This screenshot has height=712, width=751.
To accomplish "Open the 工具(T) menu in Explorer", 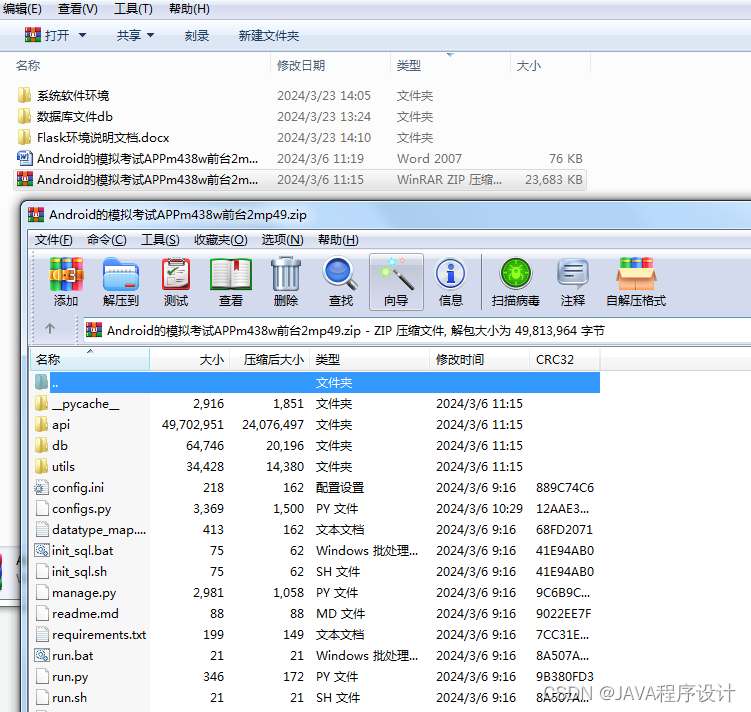I will click(x=133, y=9).
